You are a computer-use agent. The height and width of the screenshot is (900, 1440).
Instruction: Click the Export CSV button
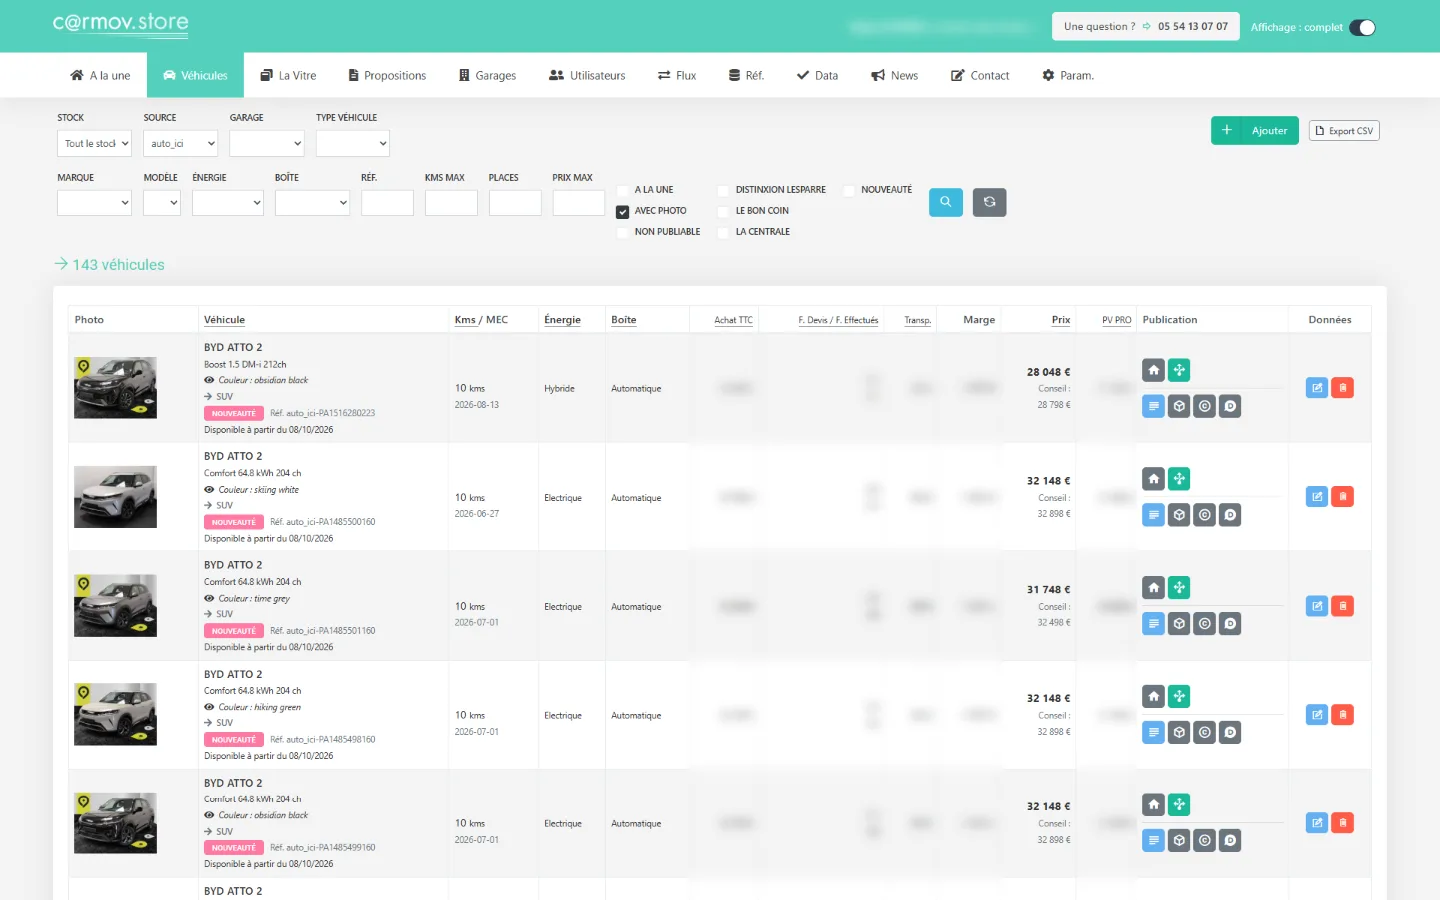coord(1344,131)
